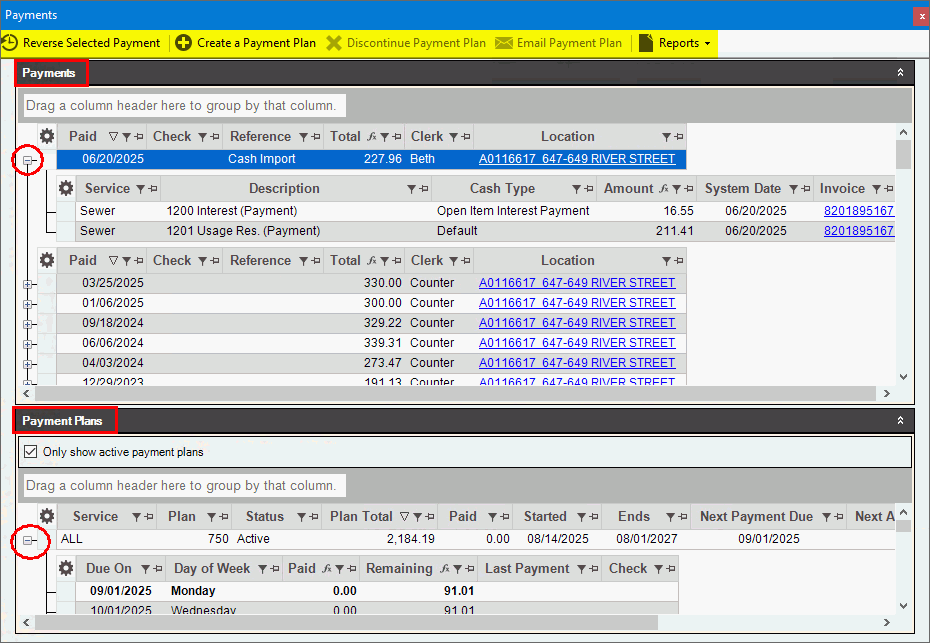Open location link for the 01/06/2025 payment
This screenshot has width=930, height=643.
(x=576, y=303)
